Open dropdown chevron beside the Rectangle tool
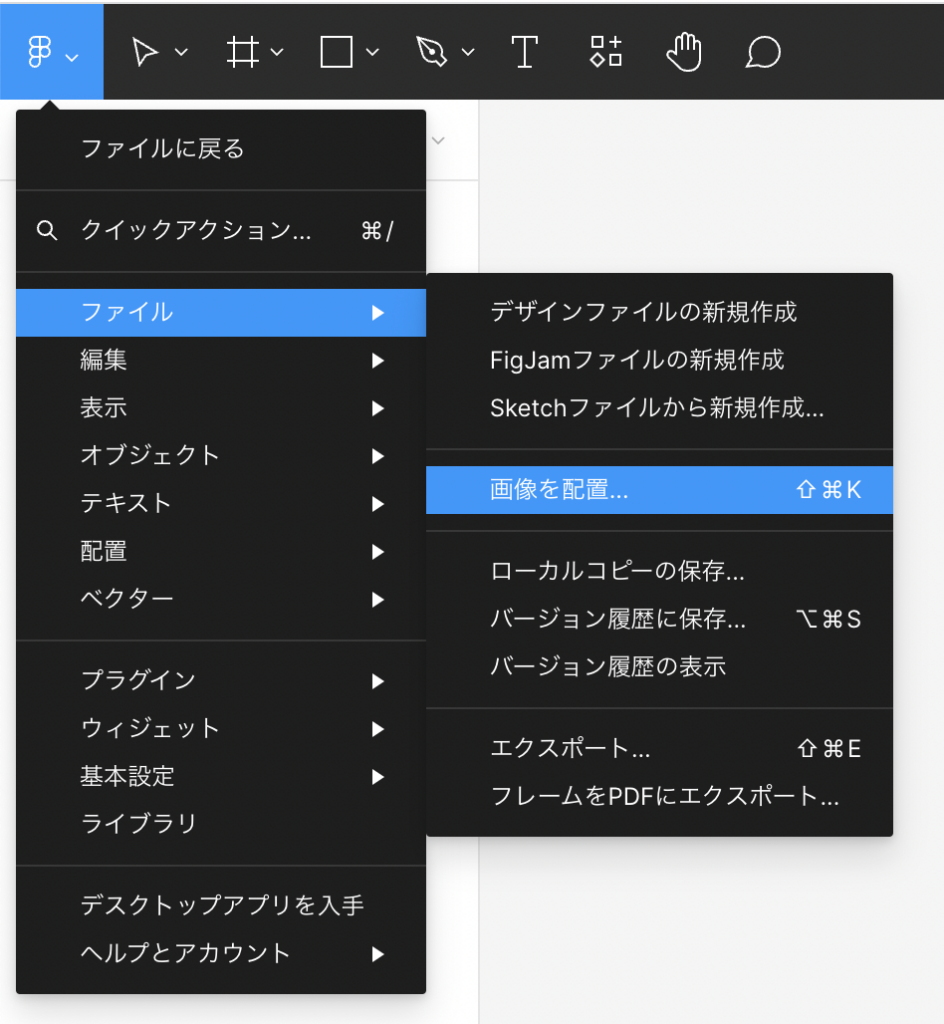Viewport: 944px width, 1024px height. (x=373, y=52)
